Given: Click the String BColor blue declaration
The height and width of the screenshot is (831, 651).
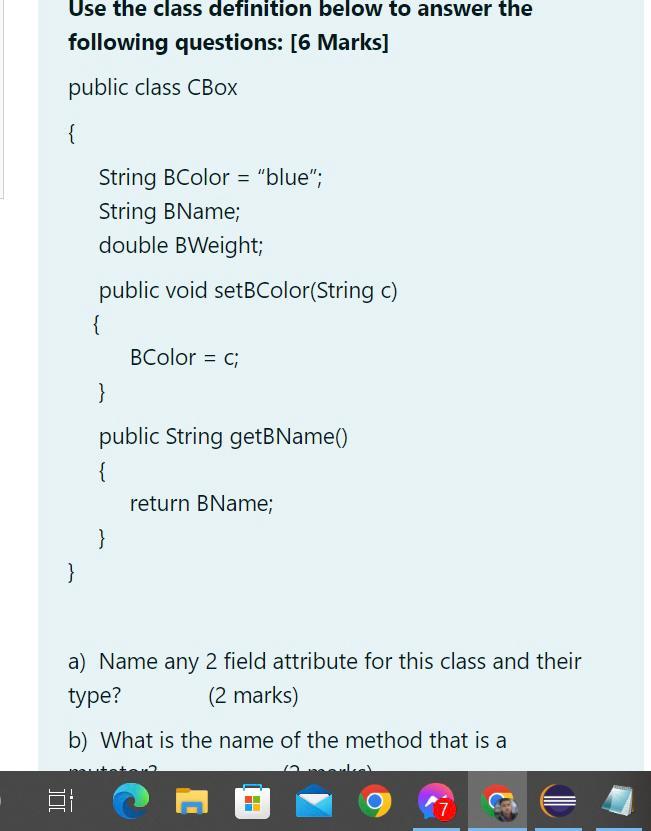Looking at the screenshot, I should pos(210,177).
